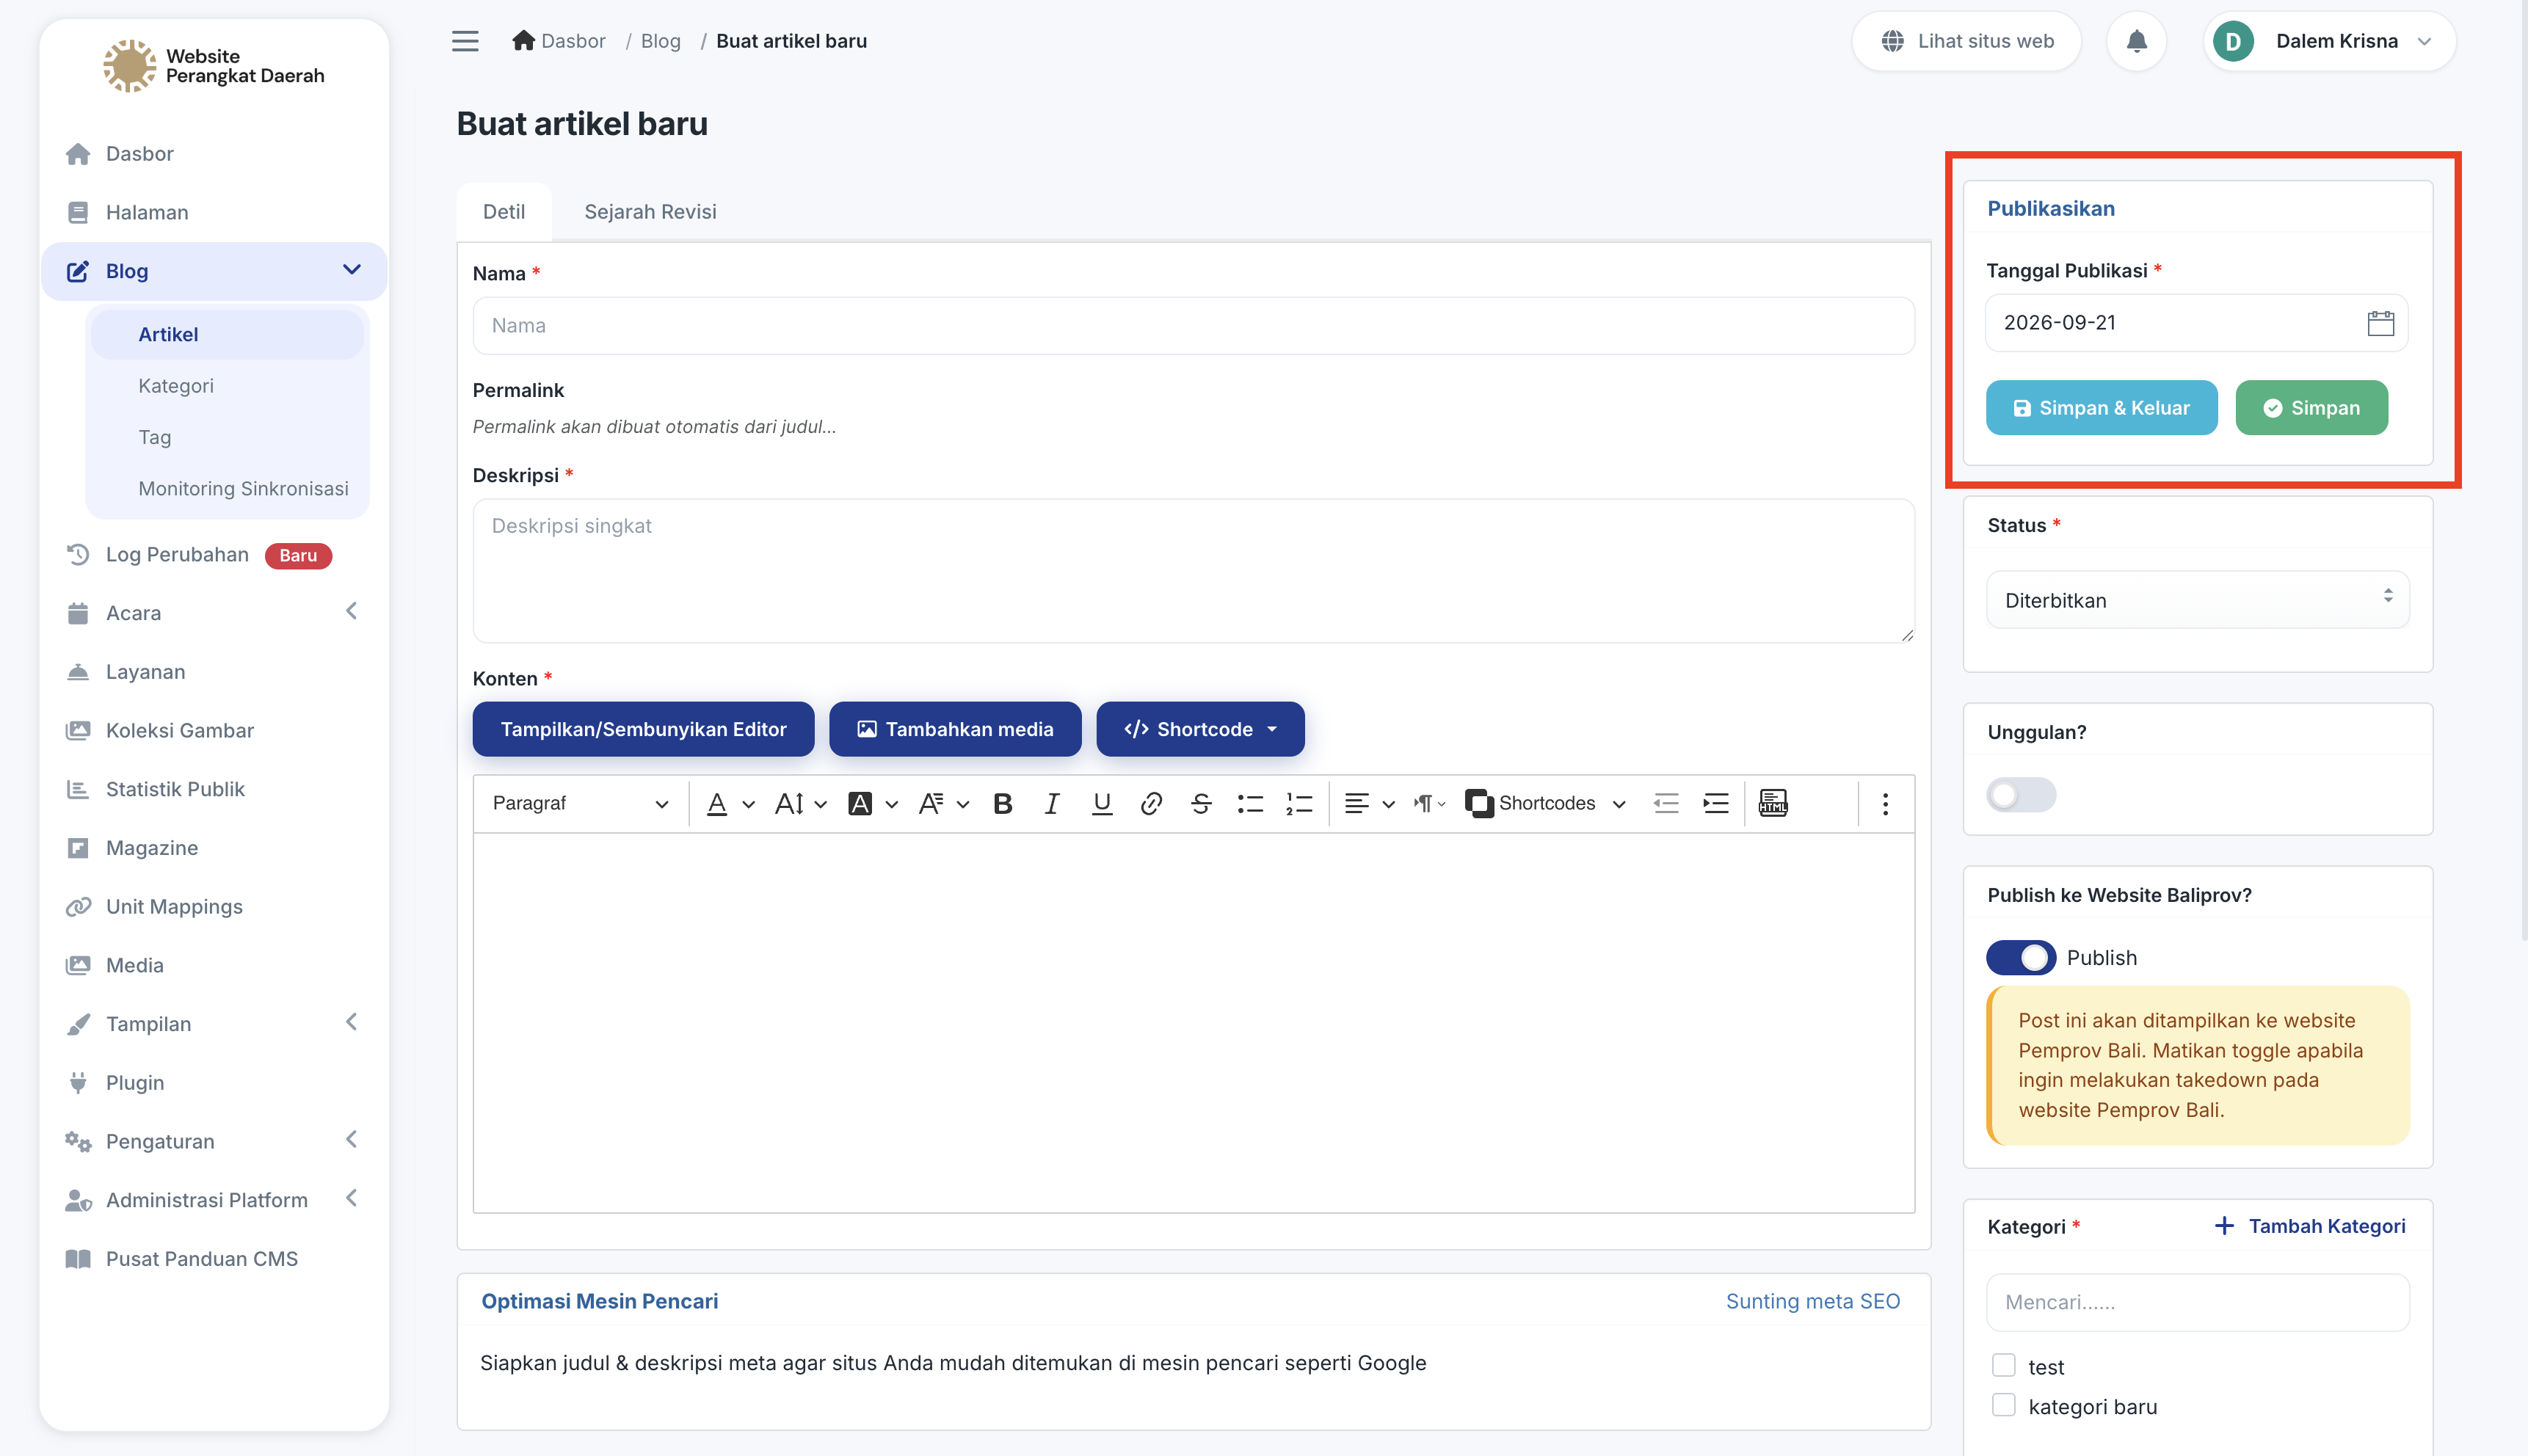This screenshot has height=1456, width=2528.
Task: Open the Shortcode dropdown button
Action: click(x=1200, y=729)
